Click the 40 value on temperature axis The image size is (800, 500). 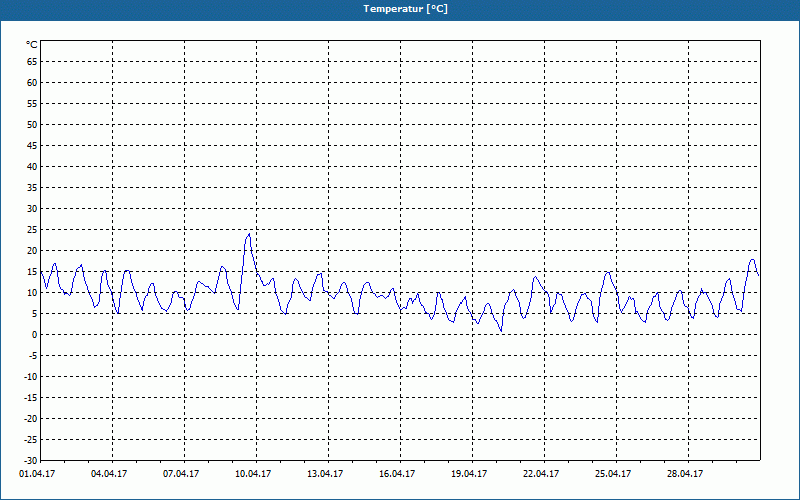[32, 167]
